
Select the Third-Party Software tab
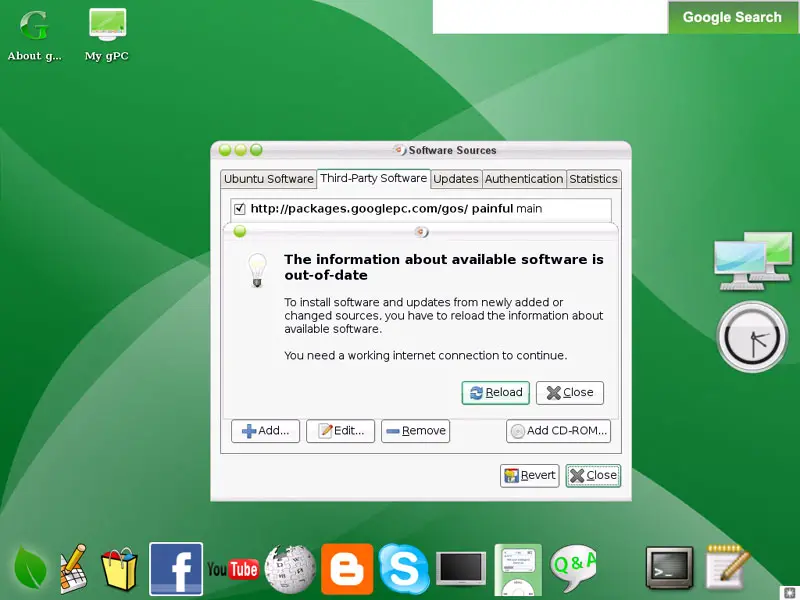(373, 178)
